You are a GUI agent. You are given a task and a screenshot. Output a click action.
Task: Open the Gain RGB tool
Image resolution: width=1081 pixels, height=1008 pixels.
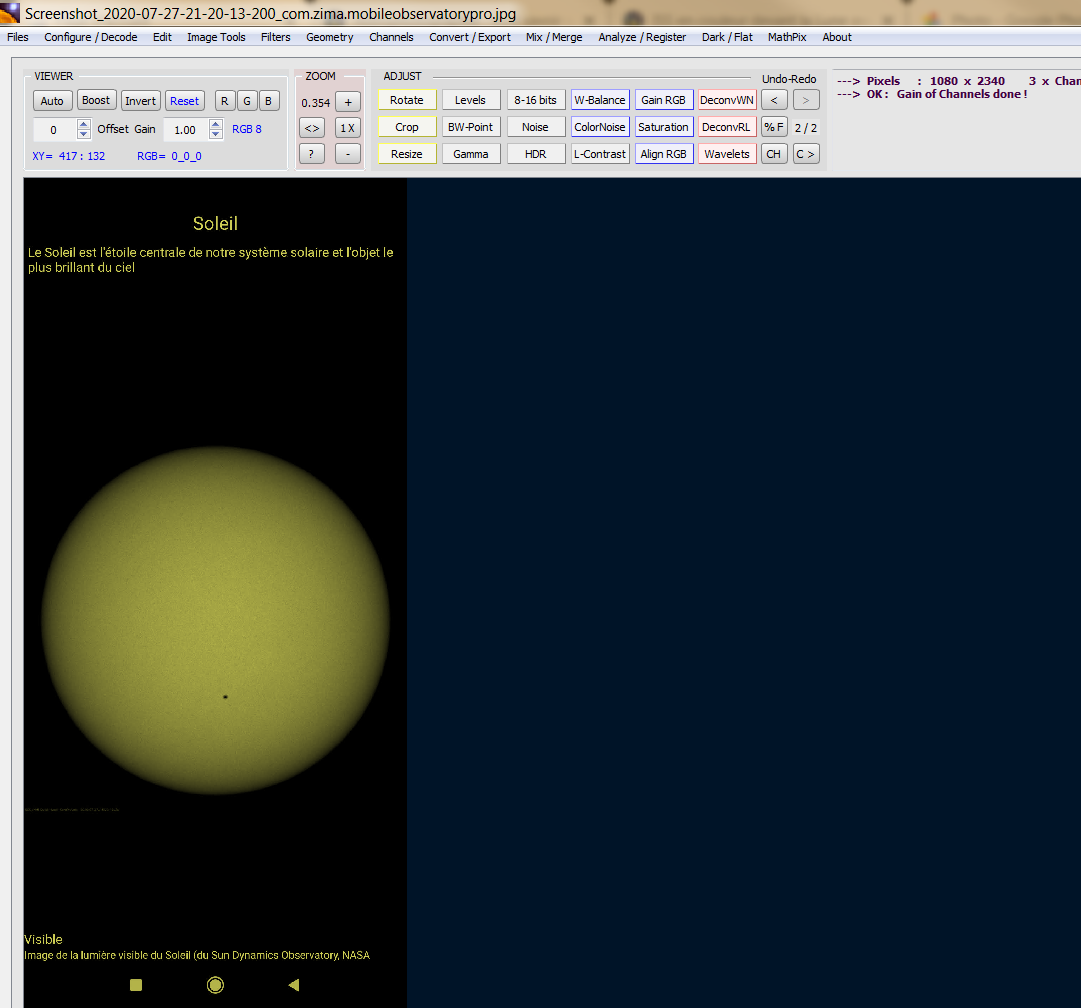pyautogui.click(x=664, y=100)
